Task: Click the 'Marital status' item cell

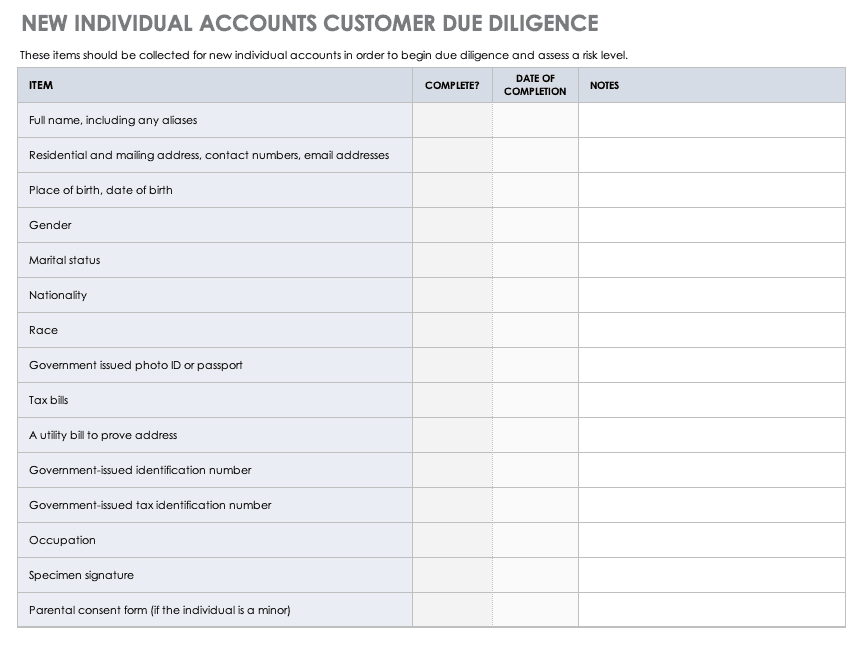Action: [x=215, y=260]
